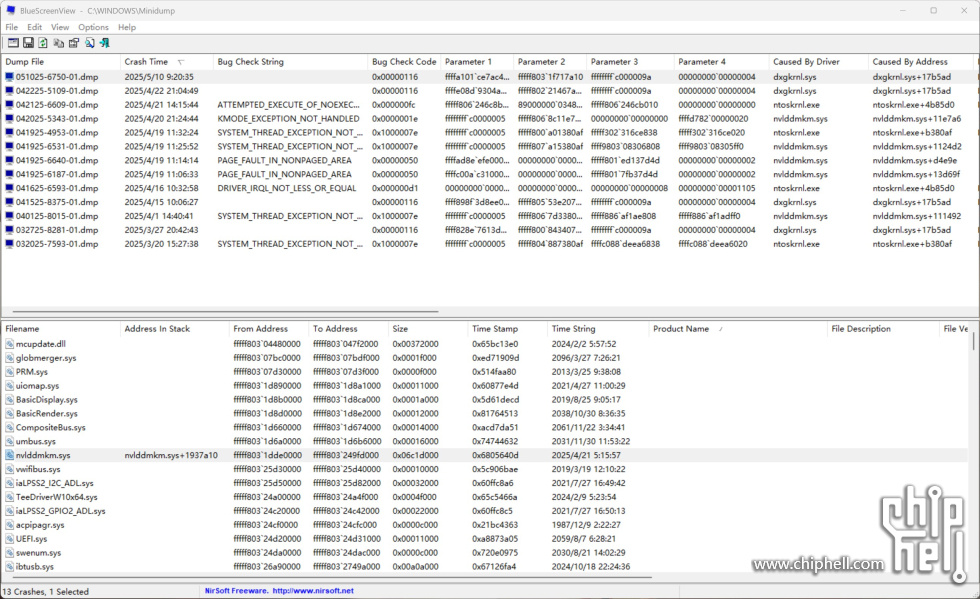The width and height of the screenshot is (980, 599).
Task: Click the file icon beside TeeDriverW10x64.sys
Action: (x=9, y=497)
